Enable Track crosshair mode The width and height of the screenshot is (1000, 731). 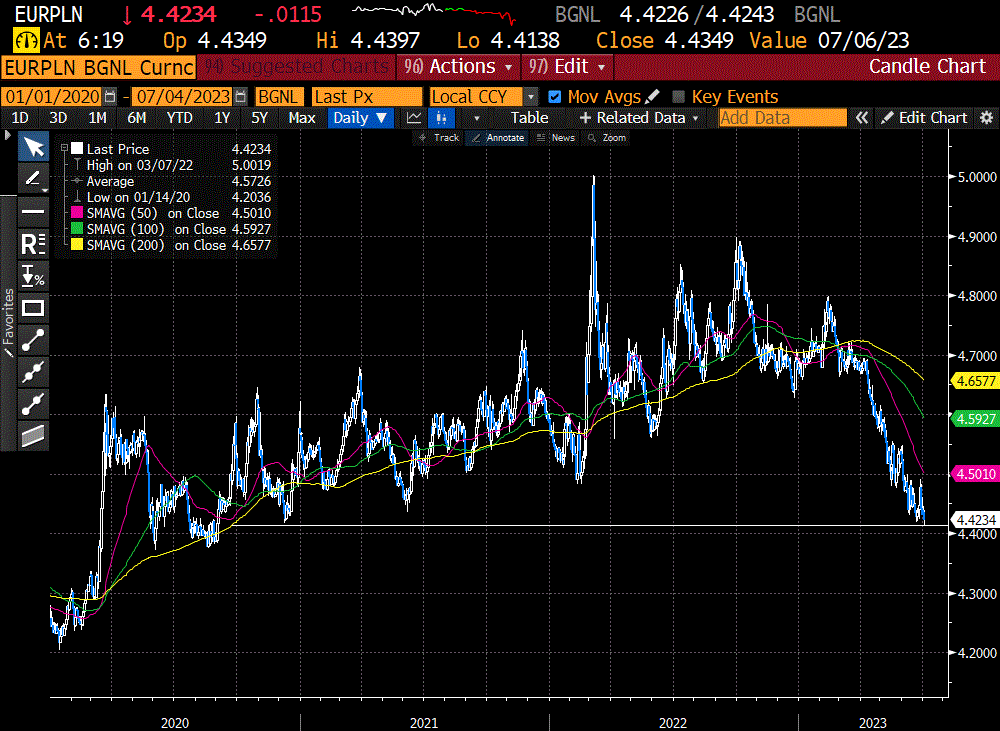[439, 138]
